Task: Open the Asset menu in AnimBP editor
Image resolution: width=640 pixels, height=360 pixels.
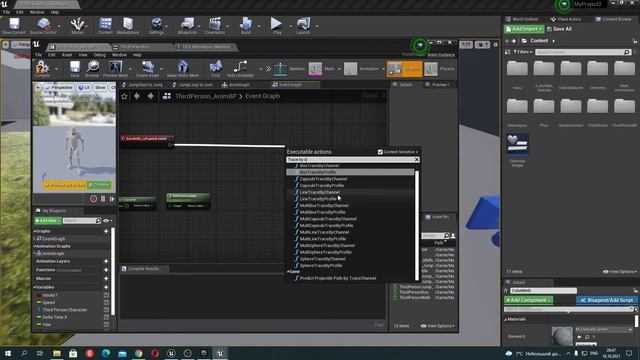Action: (67, 55)
